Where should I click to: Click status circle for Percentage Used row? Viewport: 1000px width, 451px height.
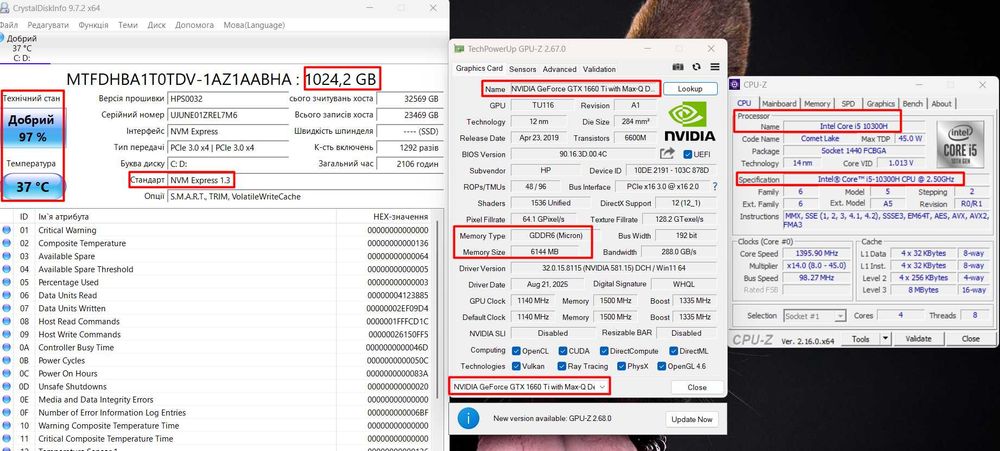pos(7,283)
